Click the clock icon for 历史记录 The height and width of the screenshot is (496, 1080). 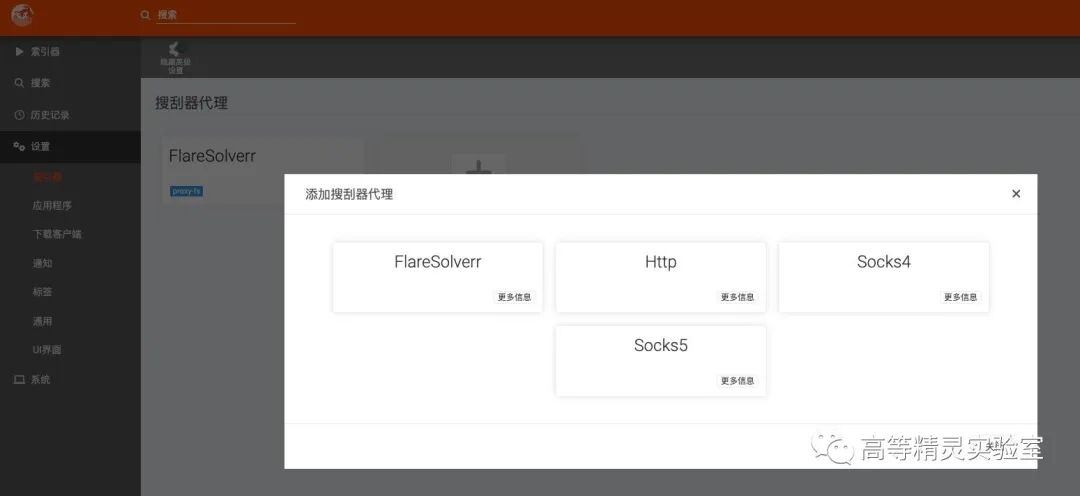click(19, 115)
